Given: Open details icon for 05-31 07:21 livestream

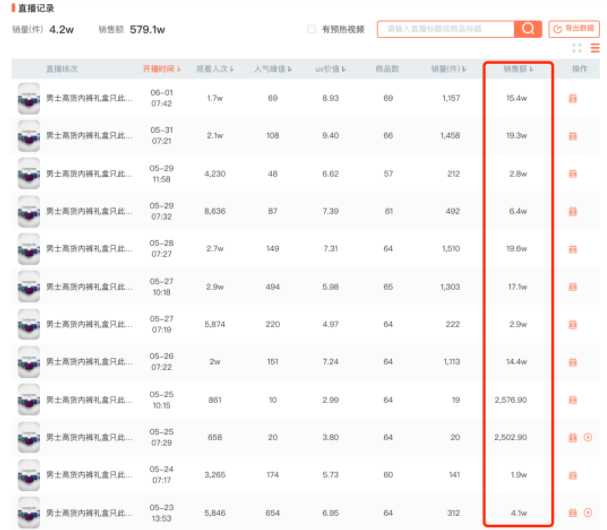Looking at the screenshot, I should pyautogui.click(x=573, y=135).
